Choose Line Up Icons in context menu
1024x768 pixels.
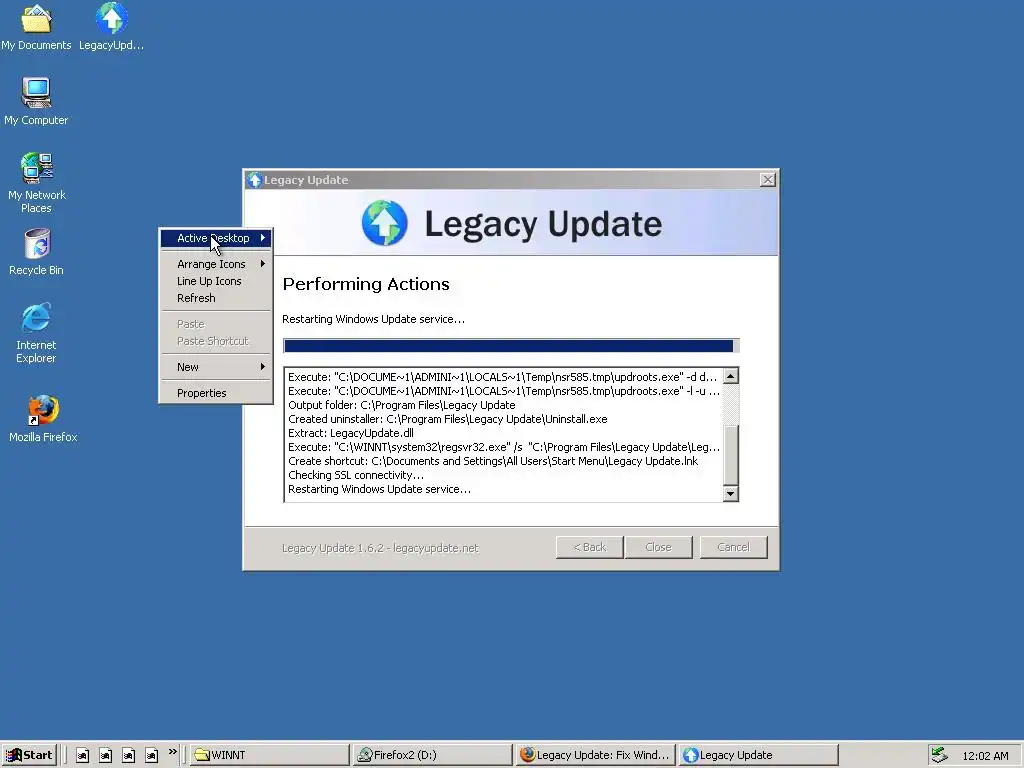(216, 281)
